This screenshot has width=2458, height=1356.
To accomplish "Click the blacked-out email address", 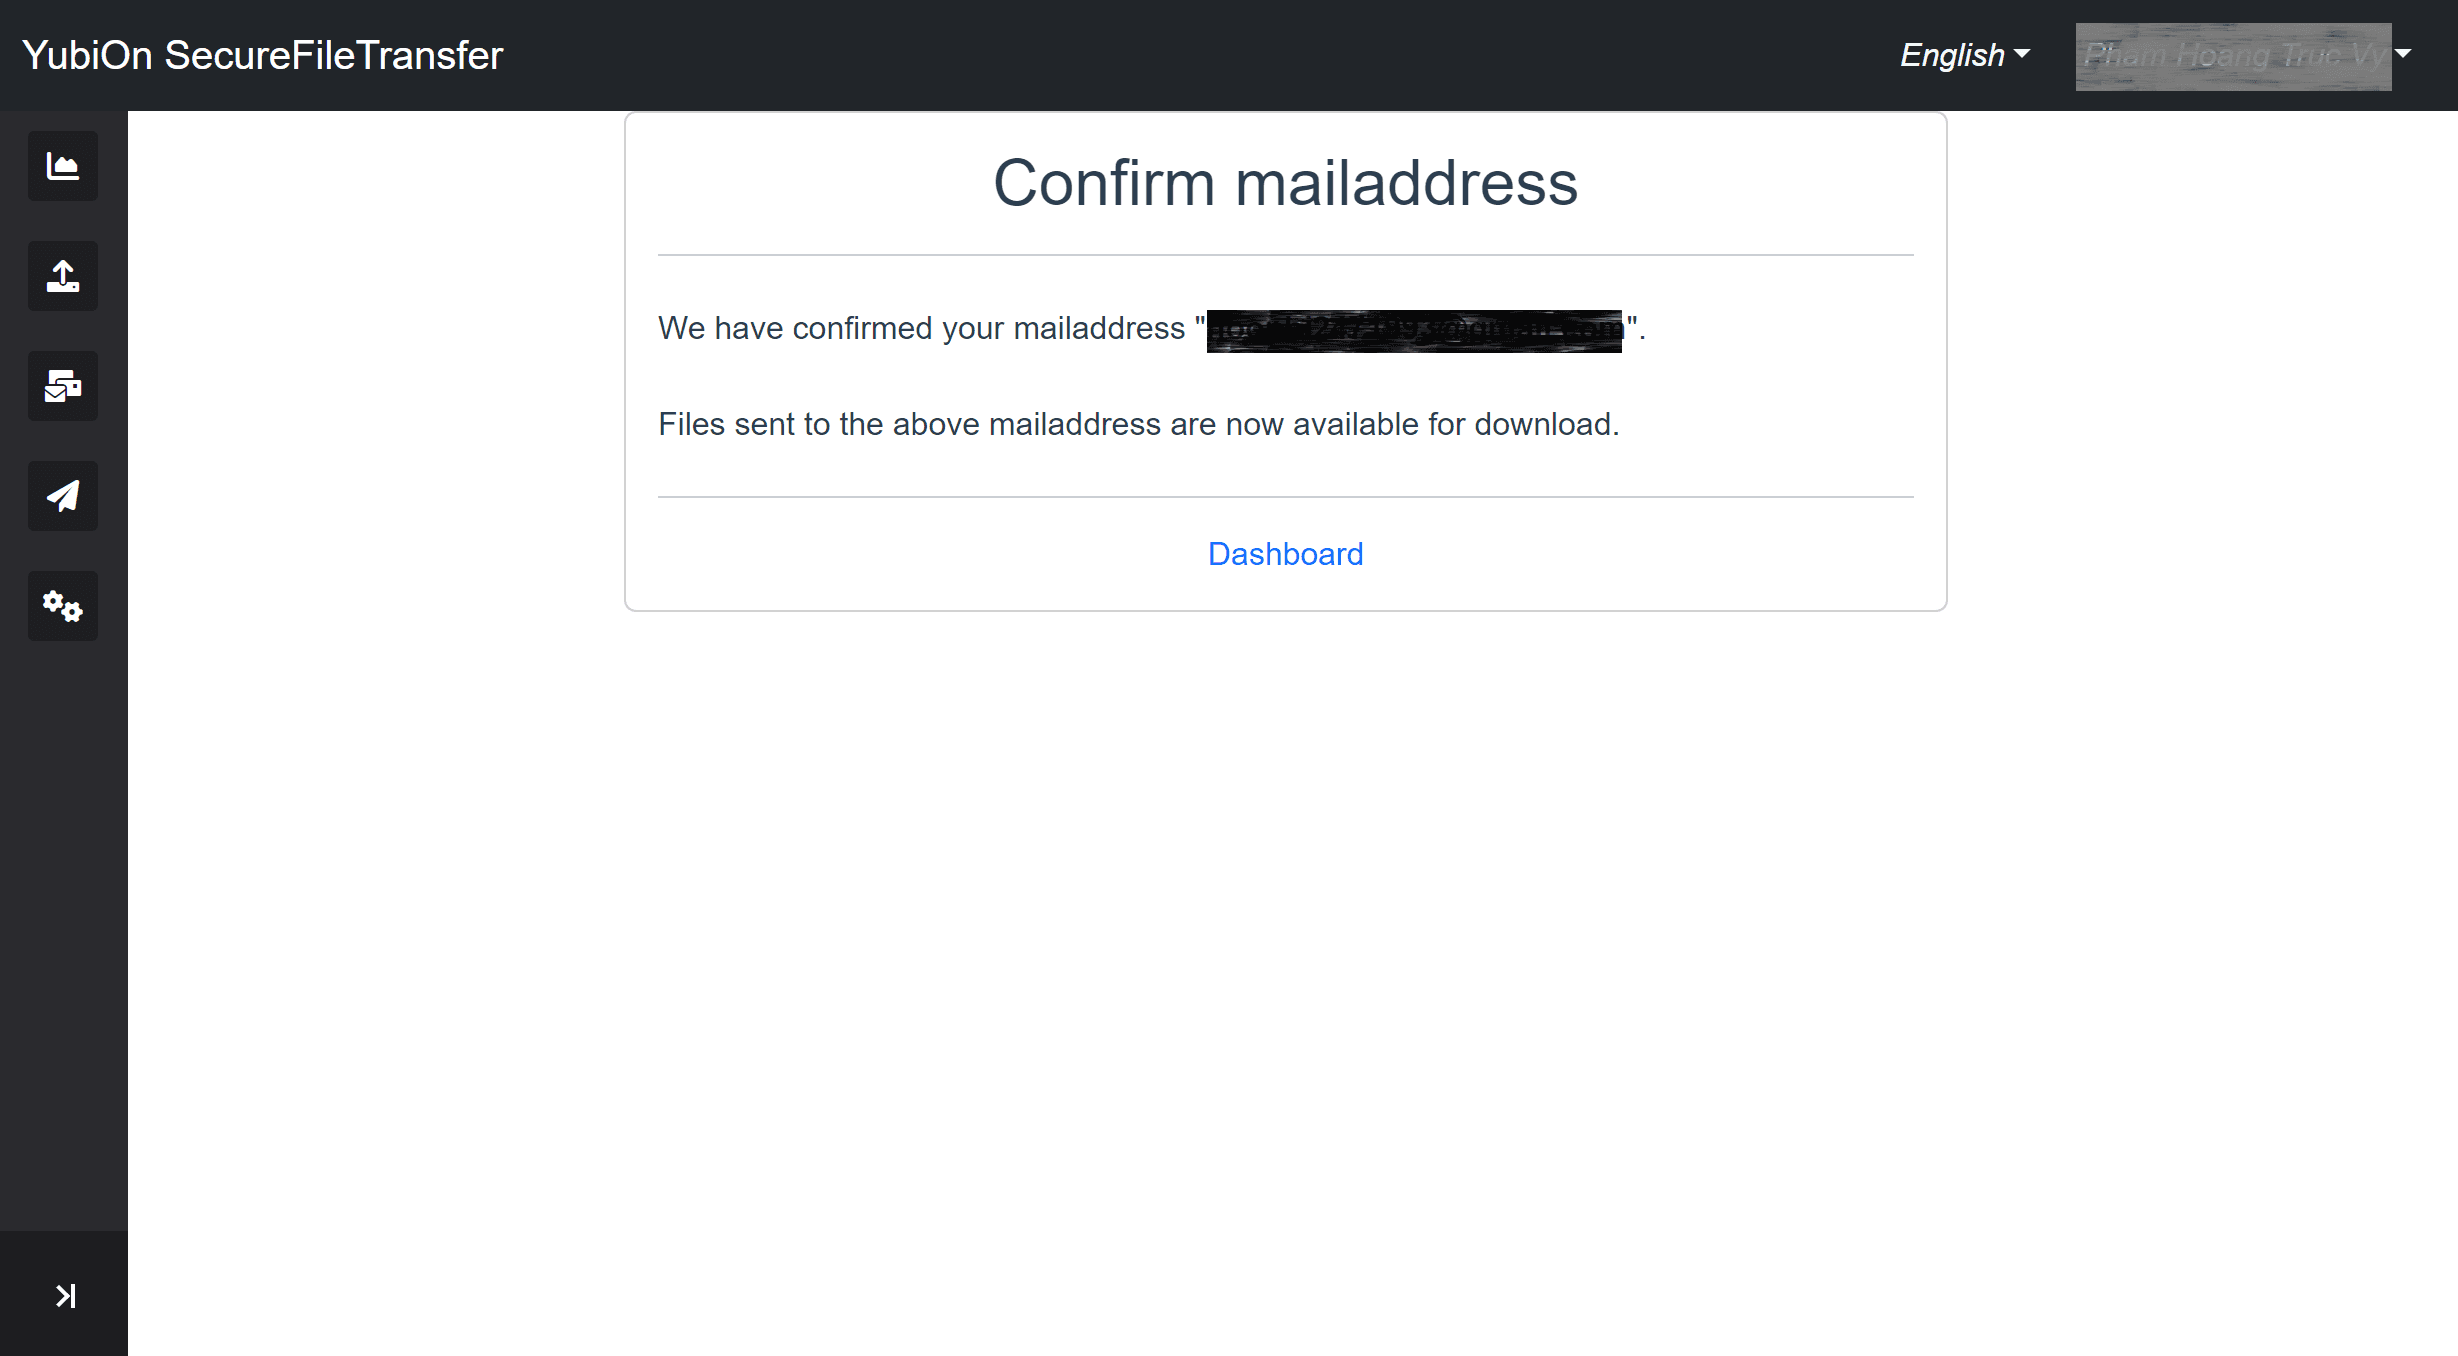I will point(1414,331).
